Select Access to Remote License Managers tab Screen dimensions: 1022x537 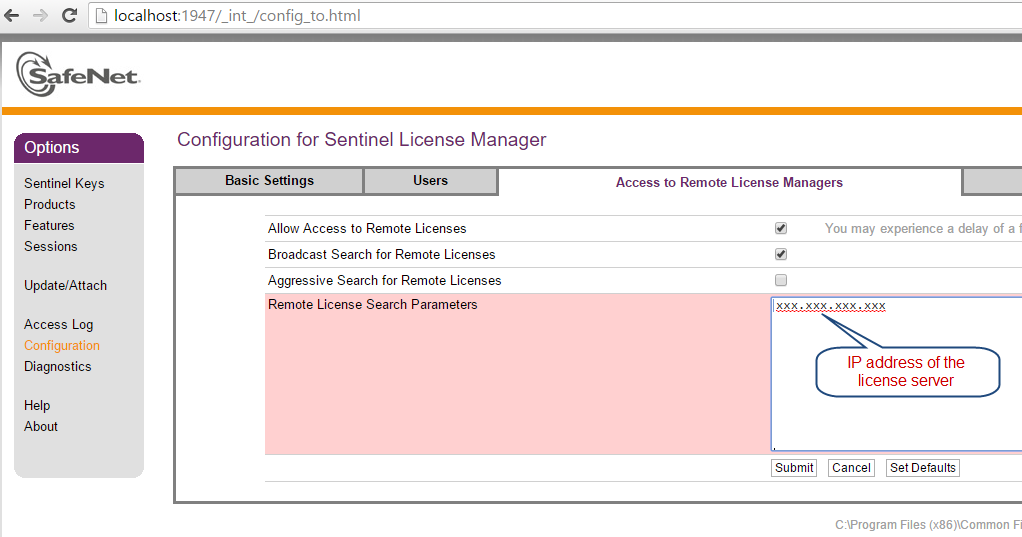point(729,182)
